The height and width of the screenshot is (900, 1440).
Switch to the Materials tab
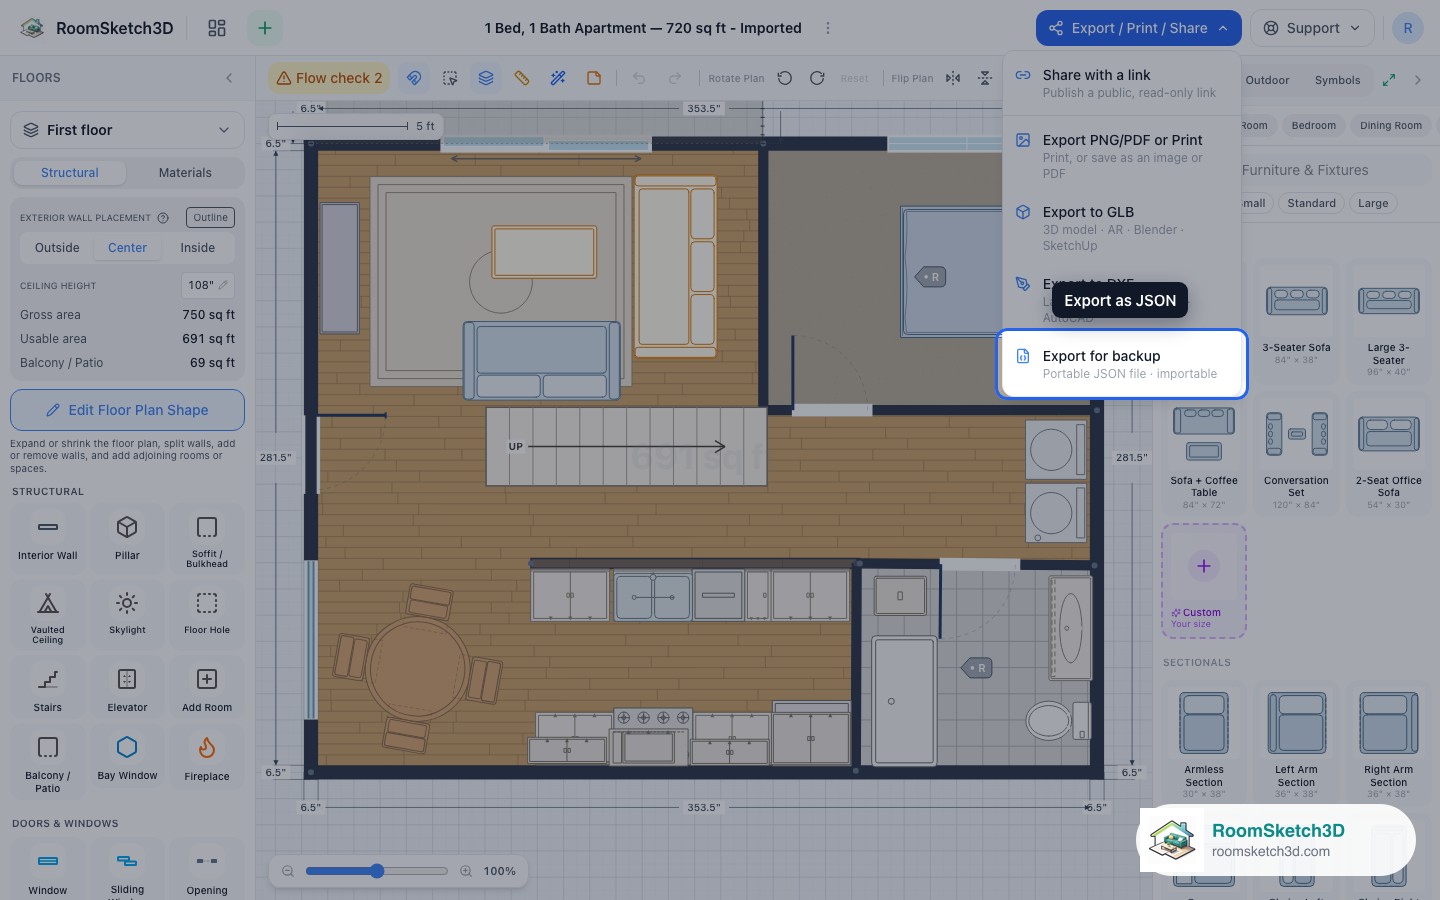point(185,173)
